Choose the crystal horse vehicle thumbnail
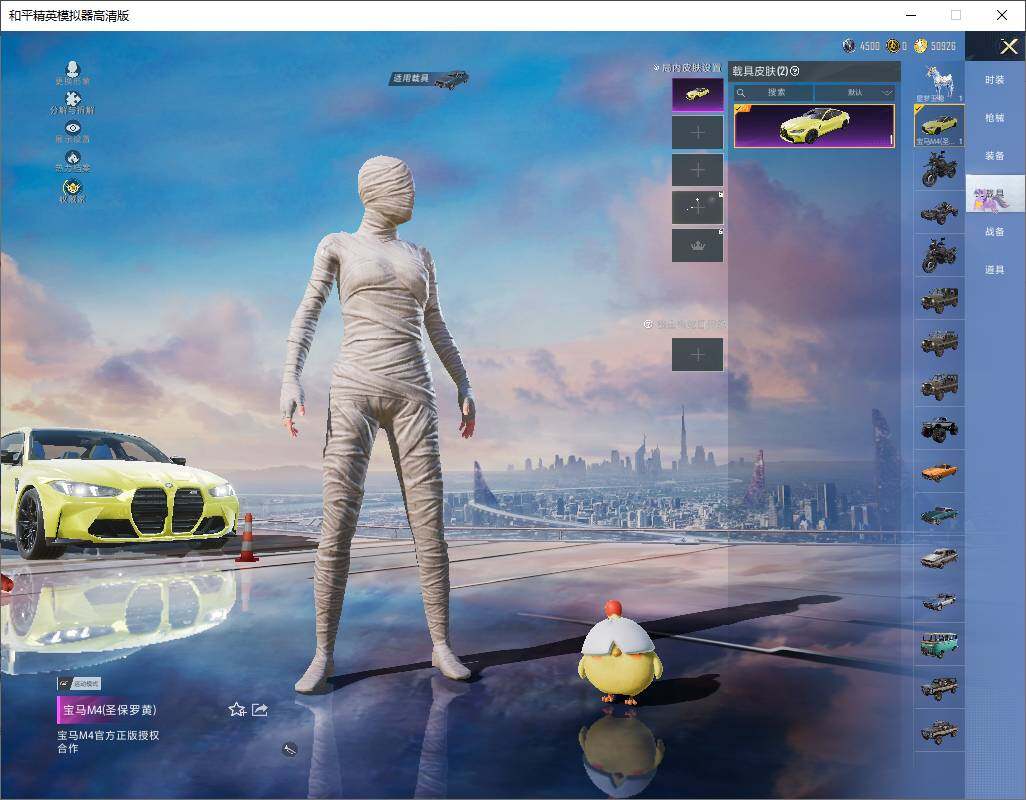The image size is (1026, 800). pyautogui.click(x=939, y=82)
